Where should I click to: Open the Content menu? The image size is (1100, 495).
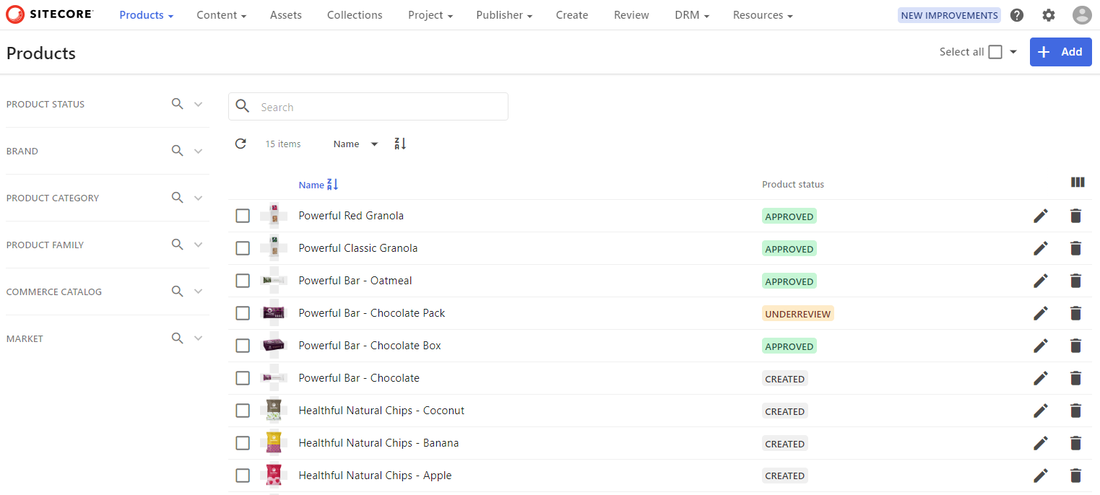point(221,15)
